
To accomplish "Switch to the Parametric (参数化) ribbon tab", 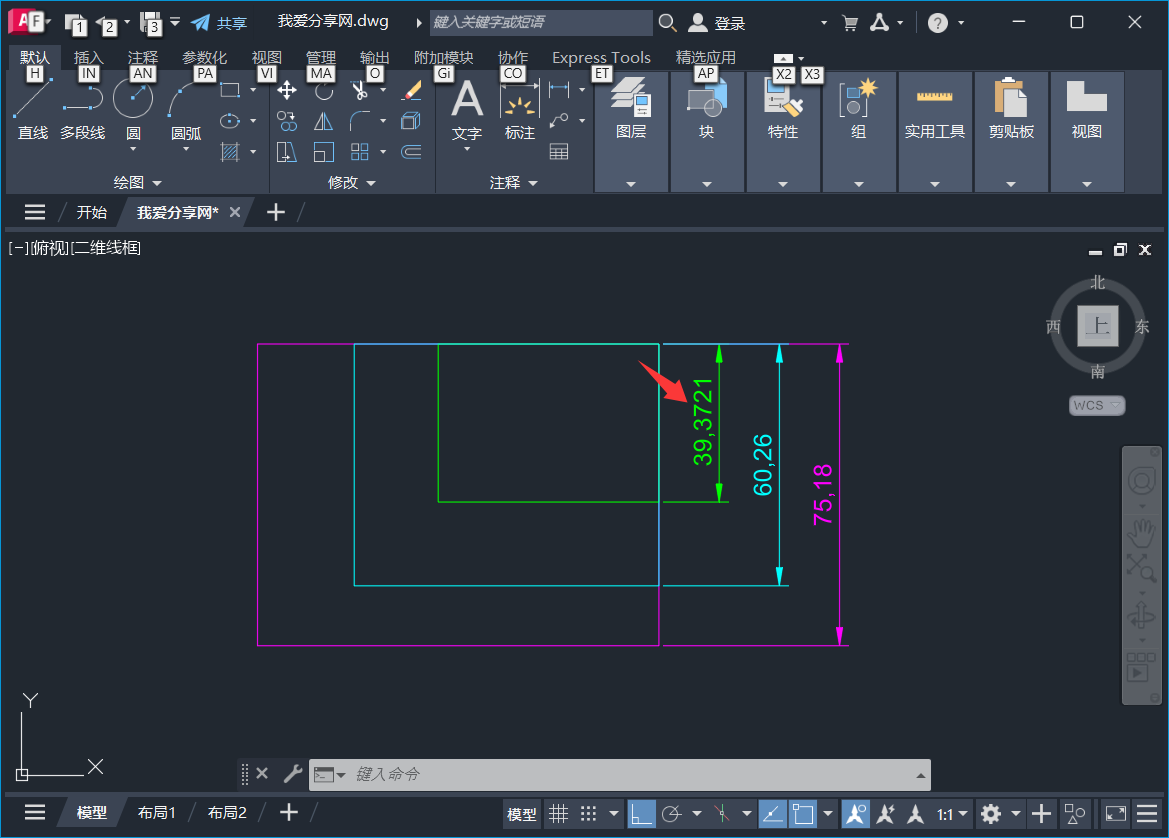I will tap(204, 57).
